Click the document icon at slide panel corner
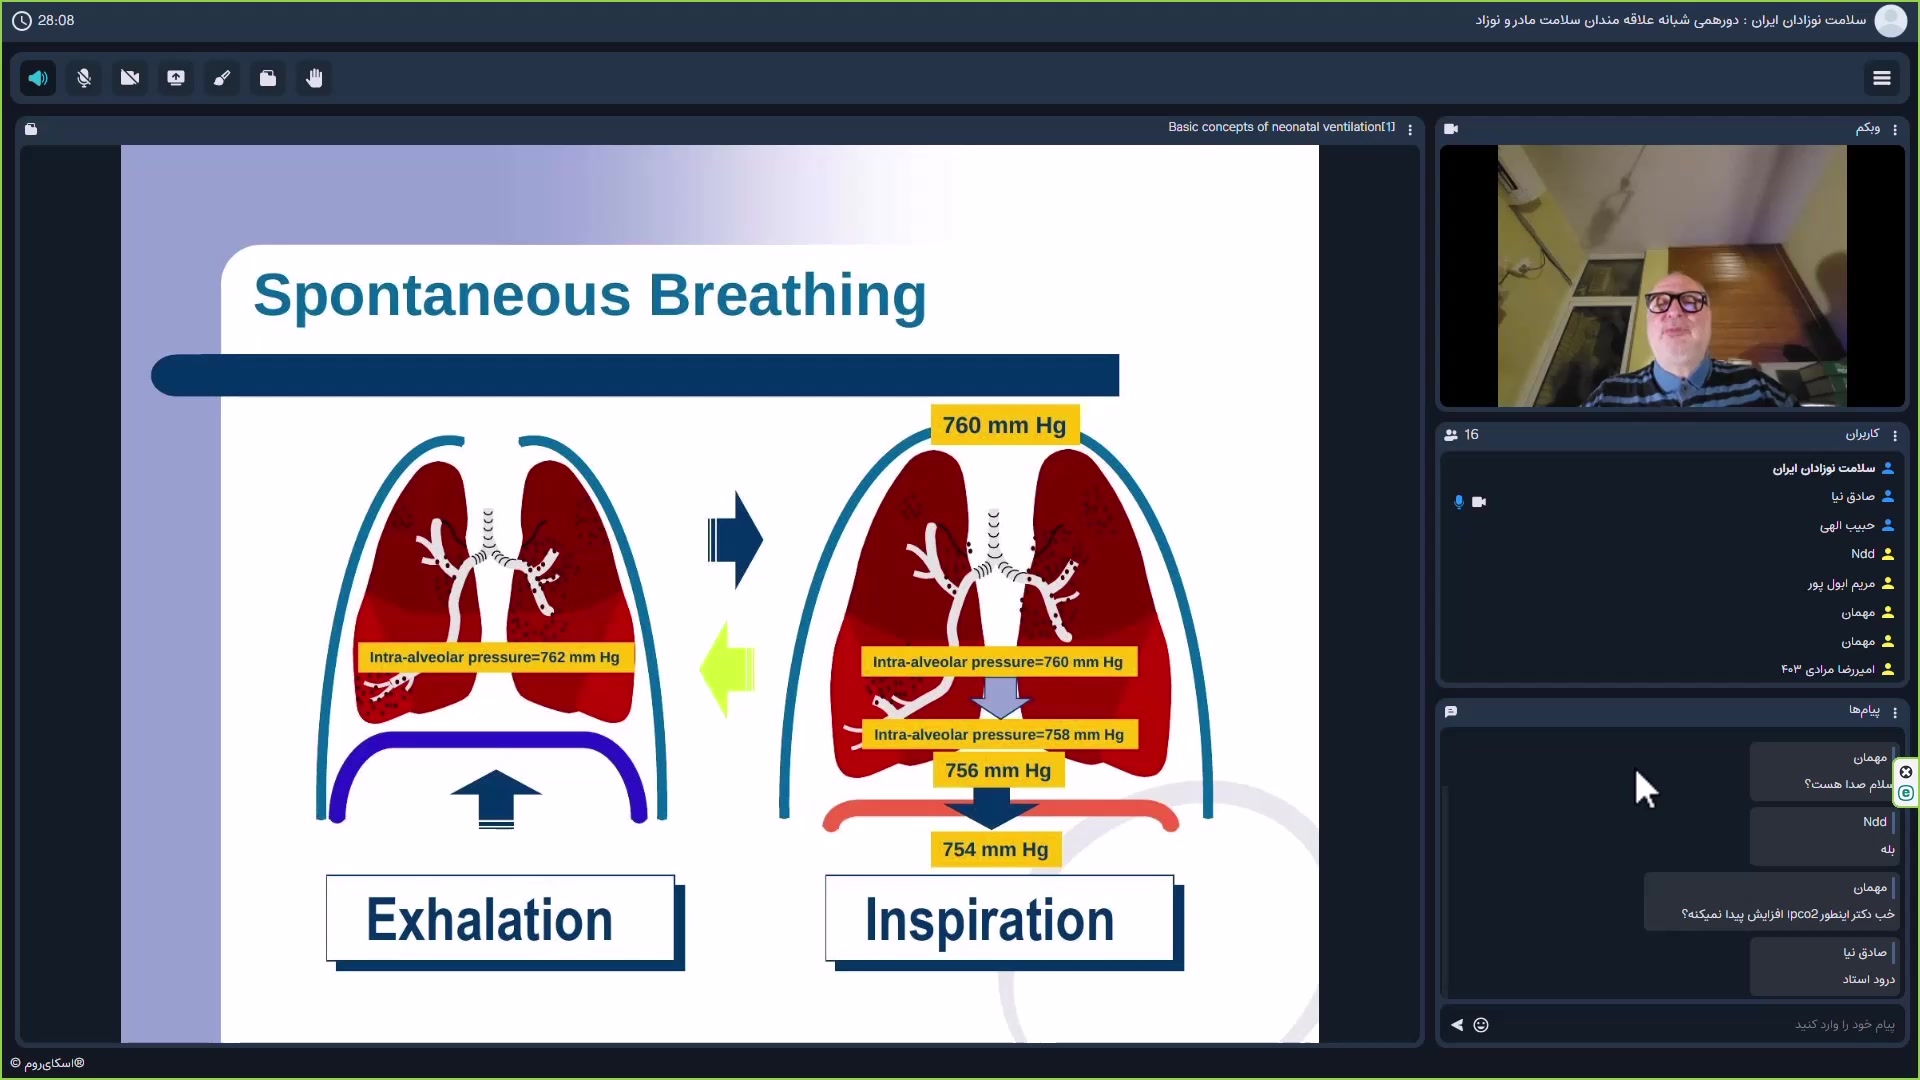The image size is (1920, 1080). (x=31, y=129)
